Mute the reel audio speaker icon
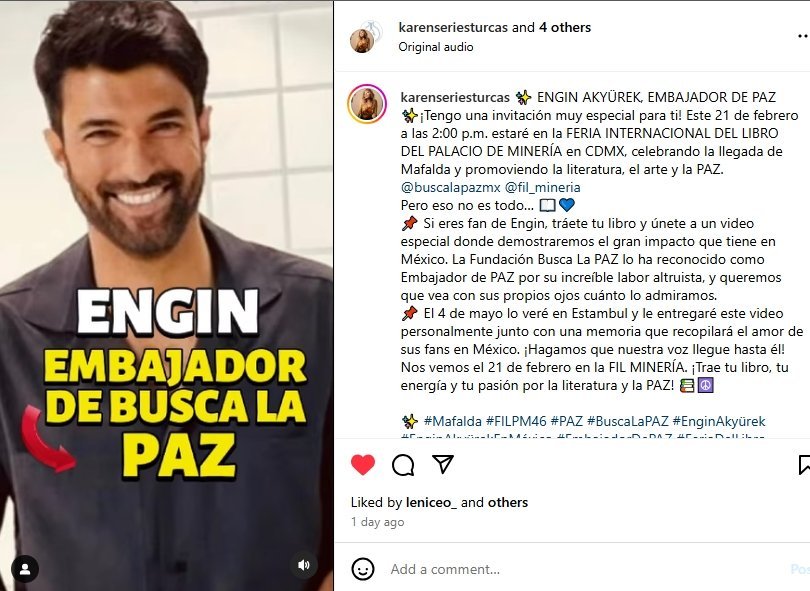The image size is (810, 591). pos(304,565)
